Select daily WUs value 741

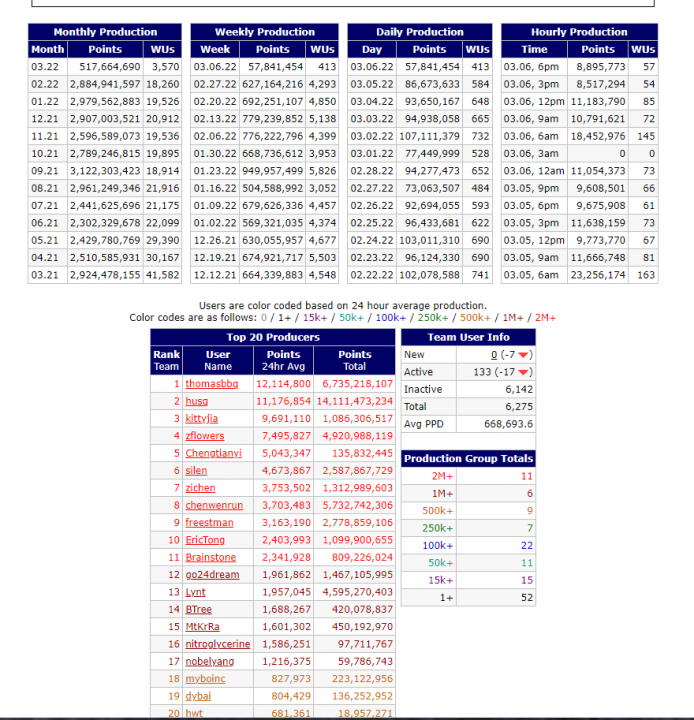pyautogui.click(x=480, y=276)
